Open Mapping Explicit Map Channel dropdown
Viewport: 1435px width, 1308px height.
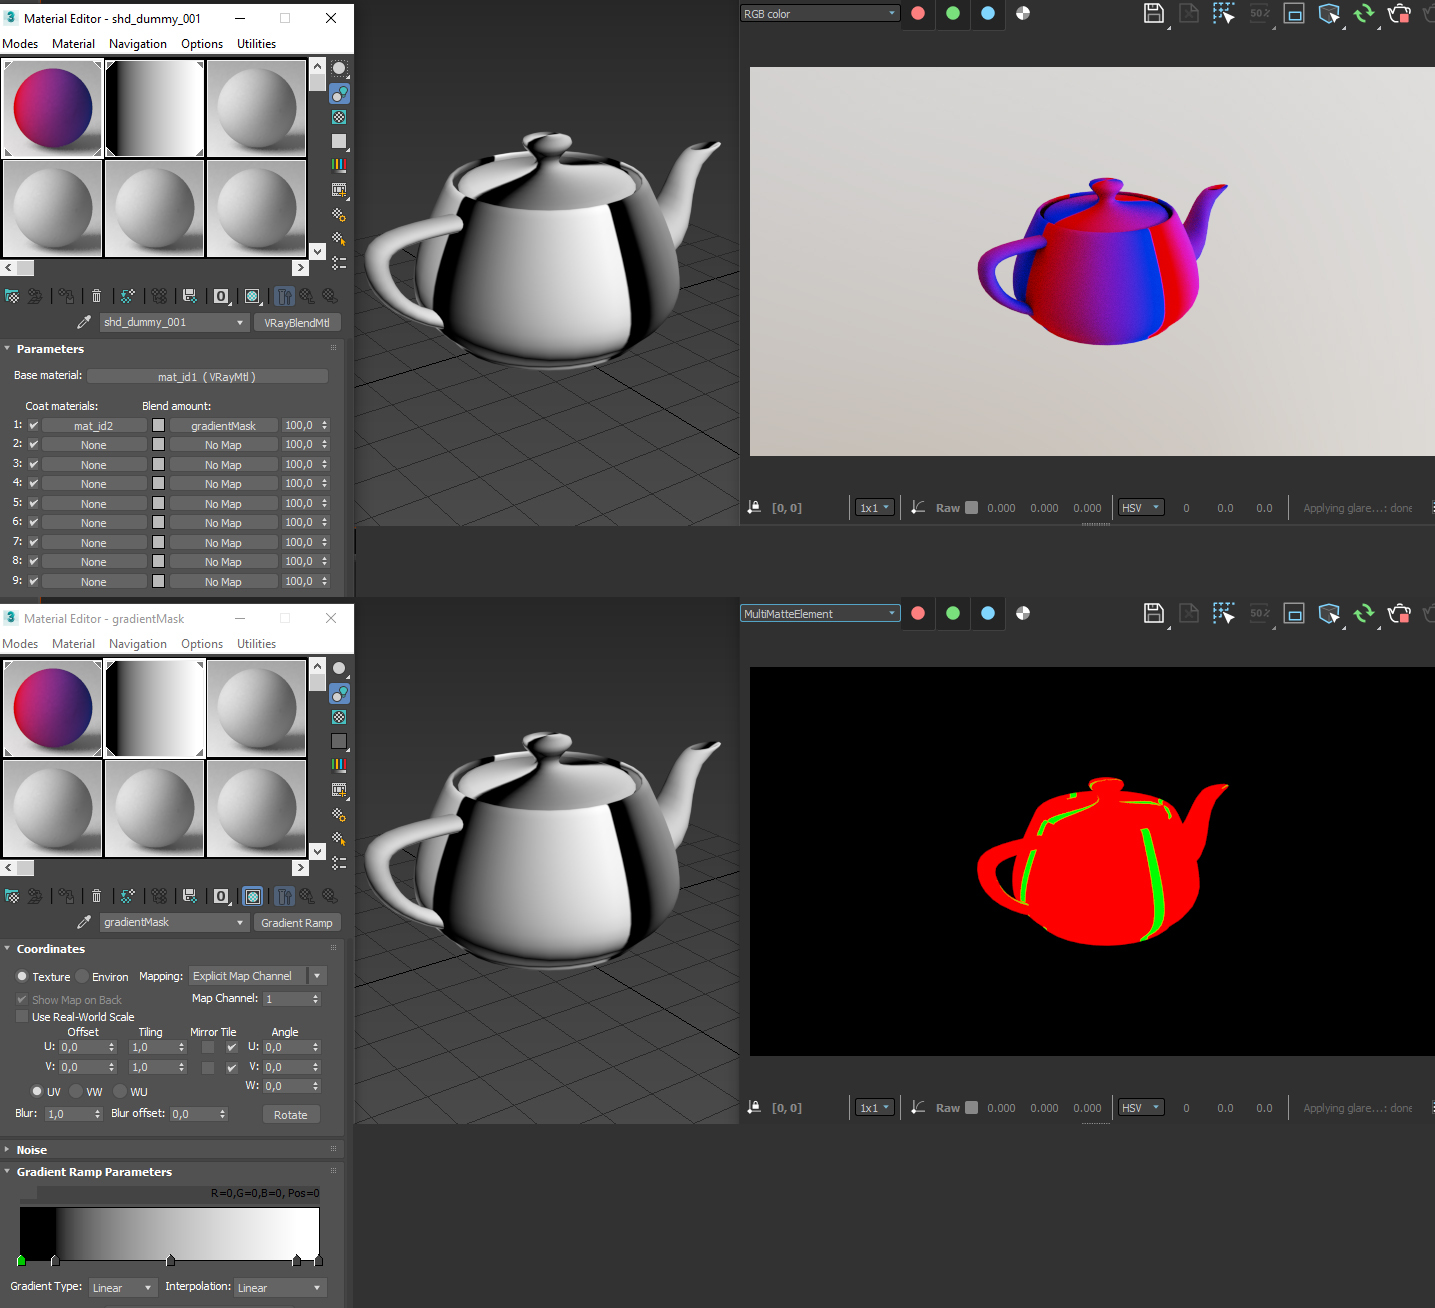coord(258,976)
